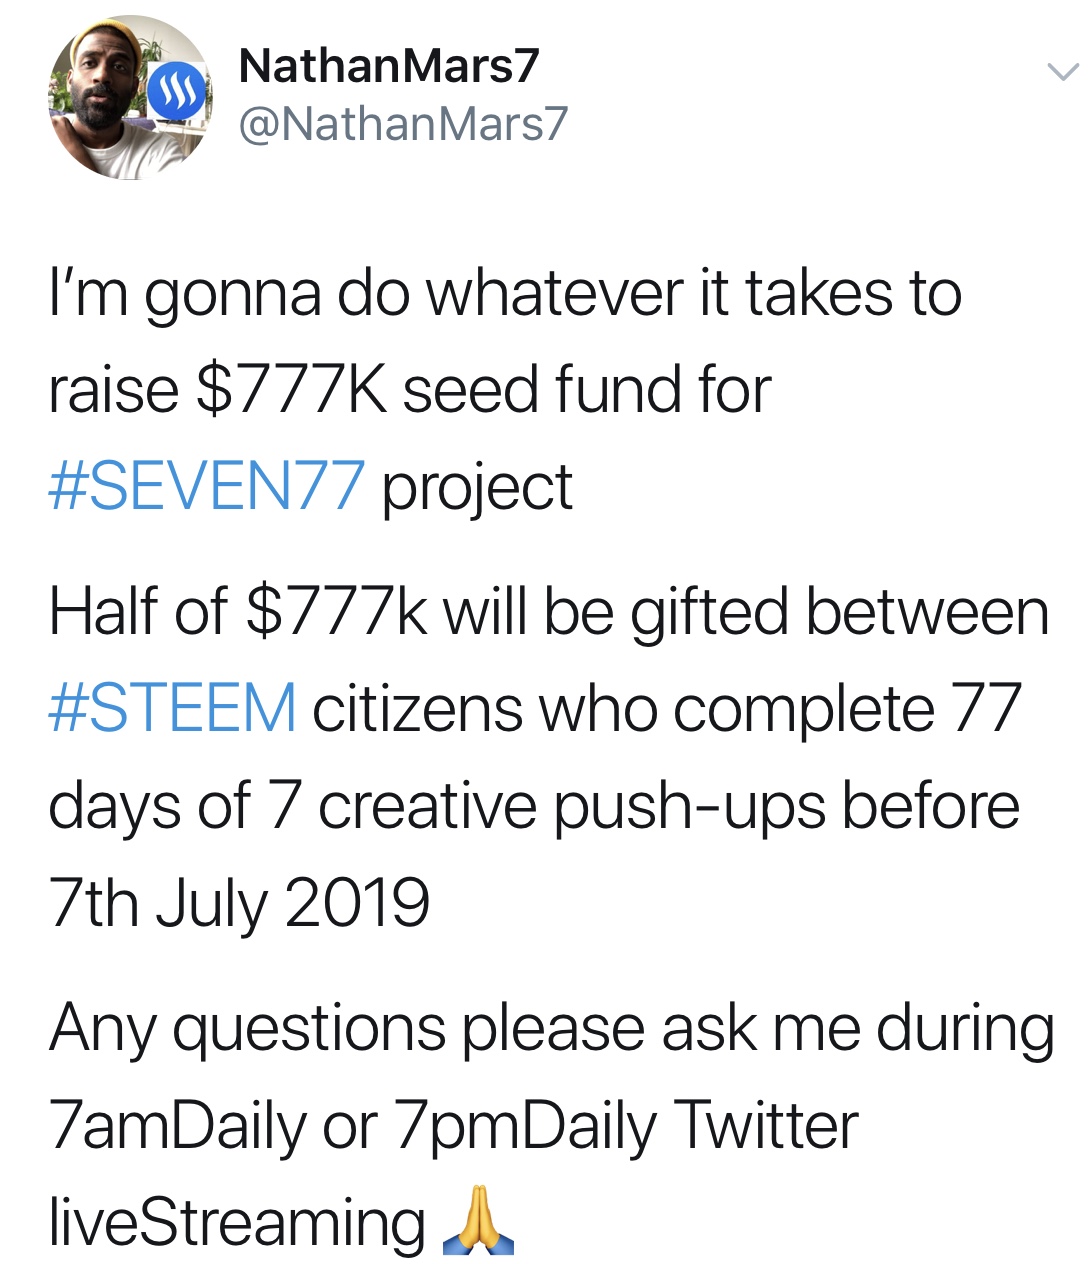Viewport: 1091px width, 1264px height.
Task: Click the blue Steem logo badge
Action: 177,92
